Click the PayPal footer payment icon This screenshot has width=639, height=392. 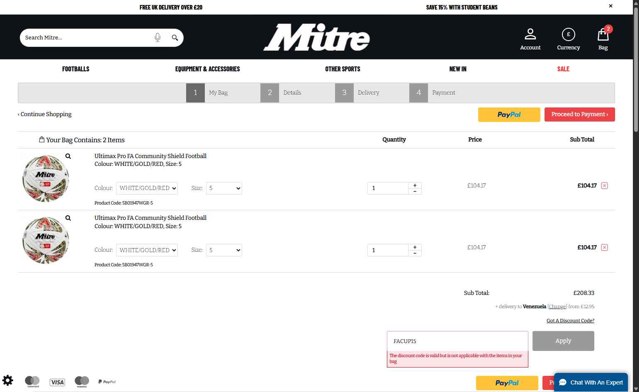[107, 382]
